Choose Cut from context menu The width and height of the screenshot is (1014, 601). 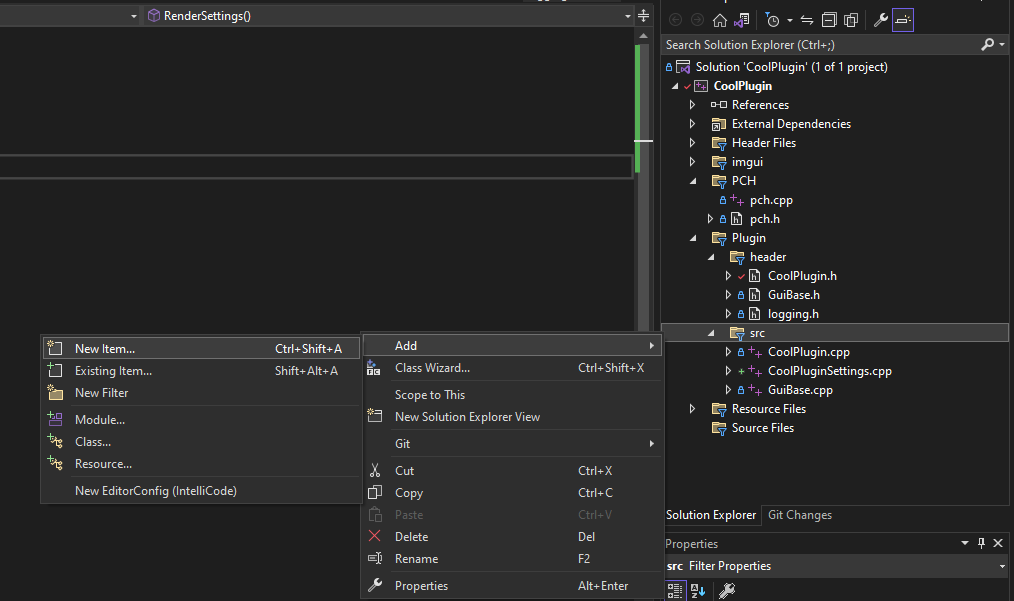pos(512,471)
